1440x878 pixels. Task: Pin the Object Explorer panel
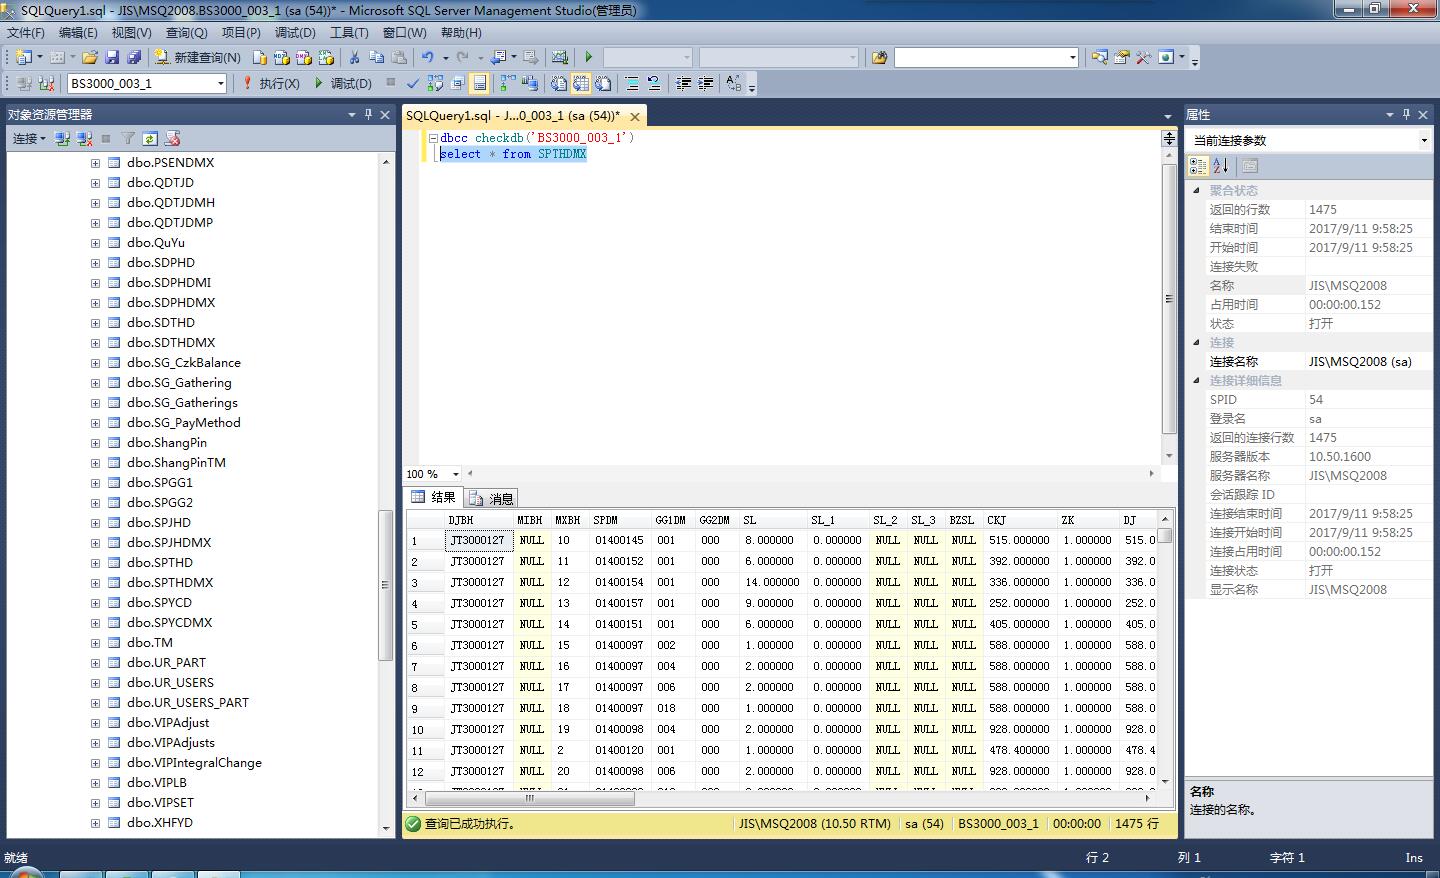click(368, 114)
